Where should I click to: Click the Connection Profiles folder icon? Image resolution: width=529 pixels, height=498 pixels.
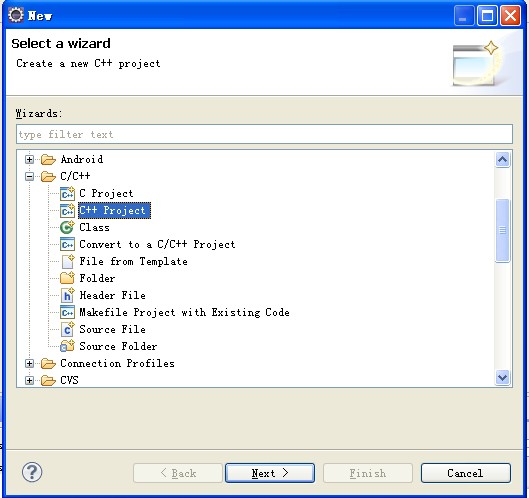coord(48,363)
